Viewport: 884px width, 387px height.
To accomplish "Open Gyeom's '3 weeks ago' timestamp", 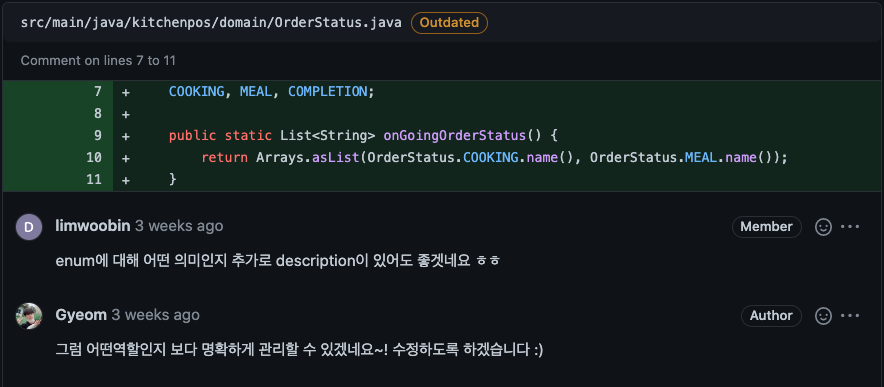I will (156, 315).
